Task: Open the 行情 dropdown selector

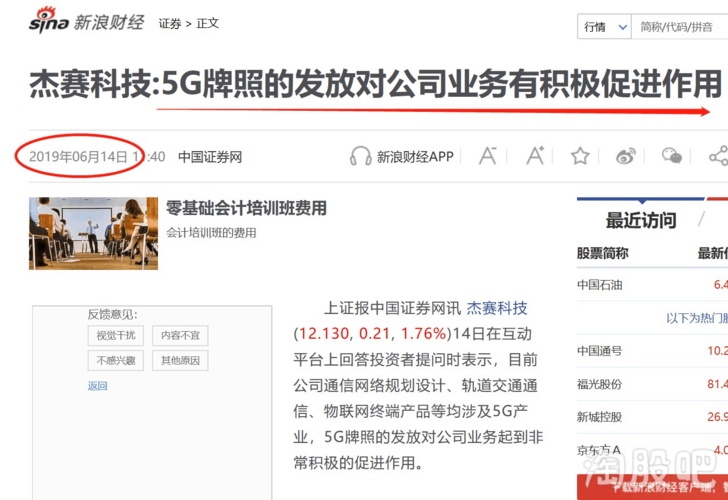Action: click(604, 27)
